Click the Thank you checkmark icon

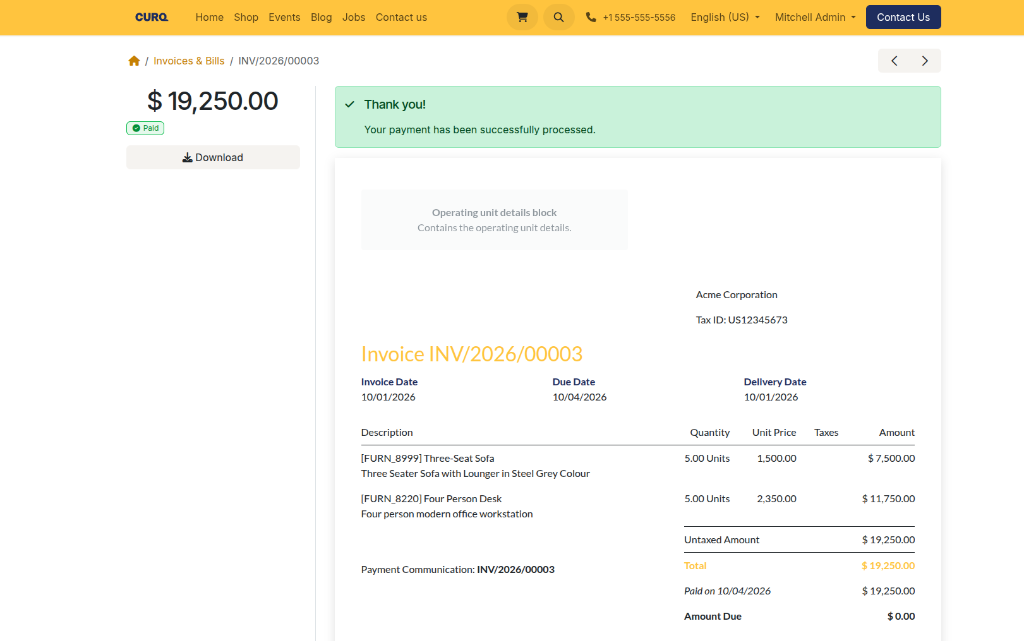[x=350, y=104]
